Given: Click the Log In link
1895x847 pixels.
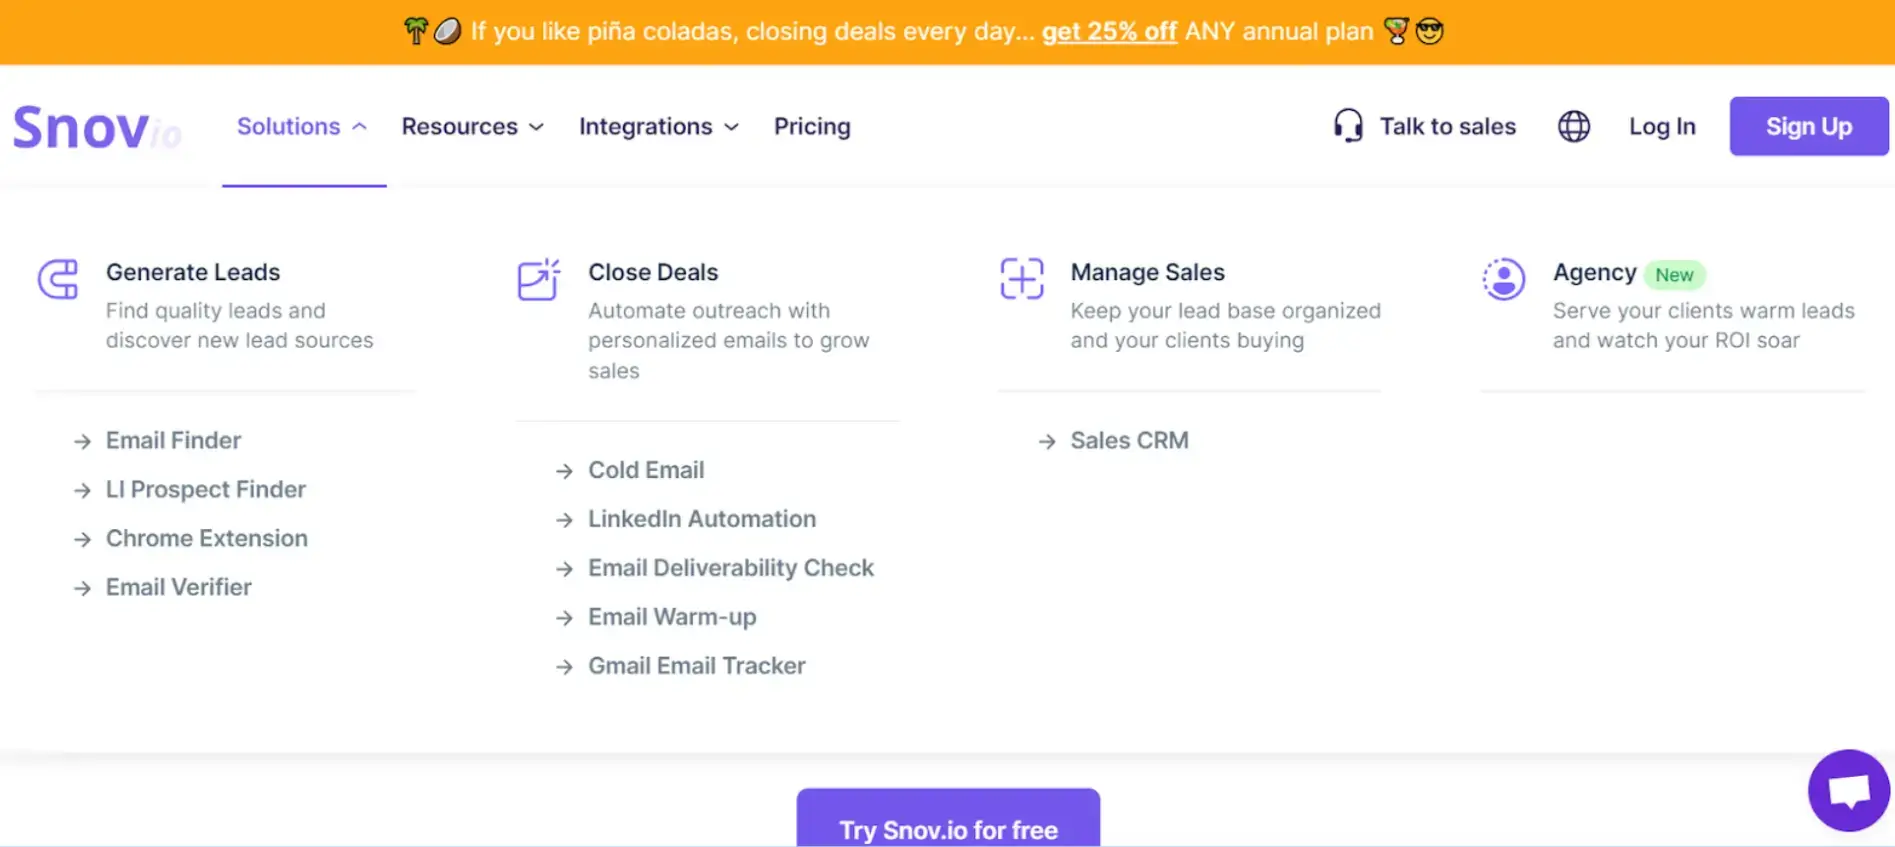Looking at the screenshot, I should [x=1662, y=127].
